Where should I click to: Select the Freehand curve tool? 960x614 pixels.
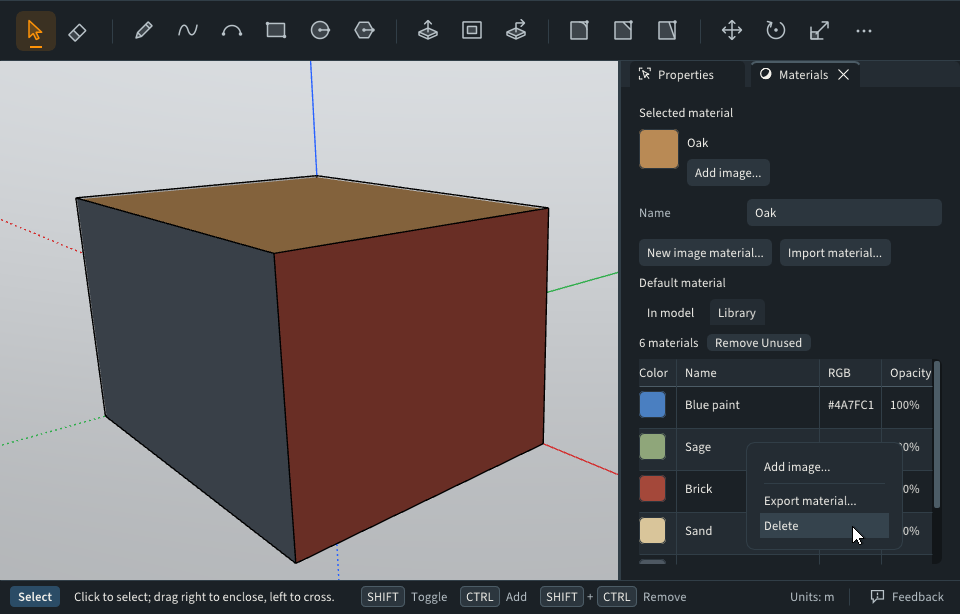188,31
